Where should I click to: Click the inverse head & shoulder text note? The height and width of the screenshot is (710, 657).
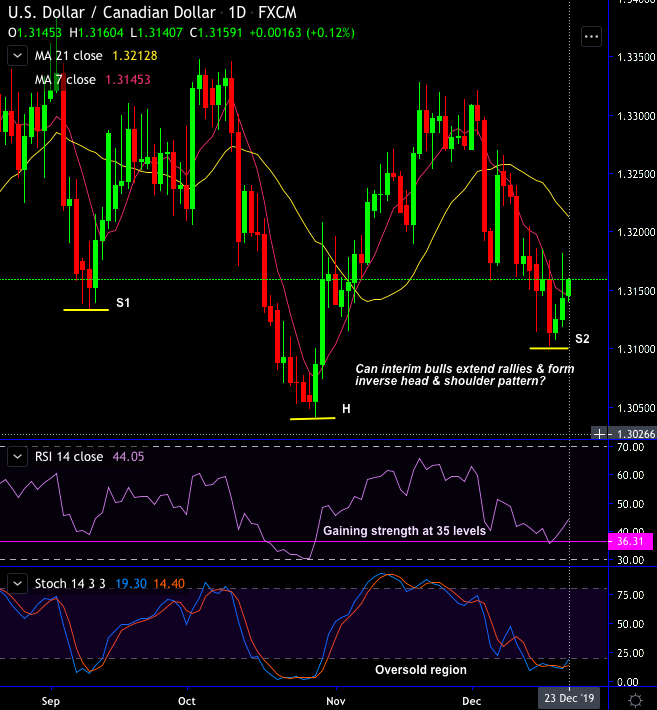click(x=465, y=375)
